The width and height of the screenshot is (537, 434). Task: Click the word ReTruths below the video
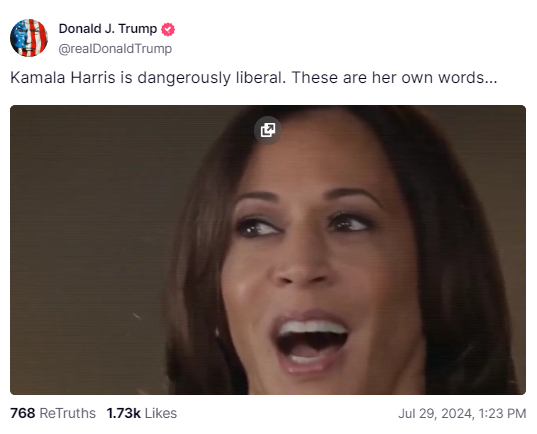67,413
